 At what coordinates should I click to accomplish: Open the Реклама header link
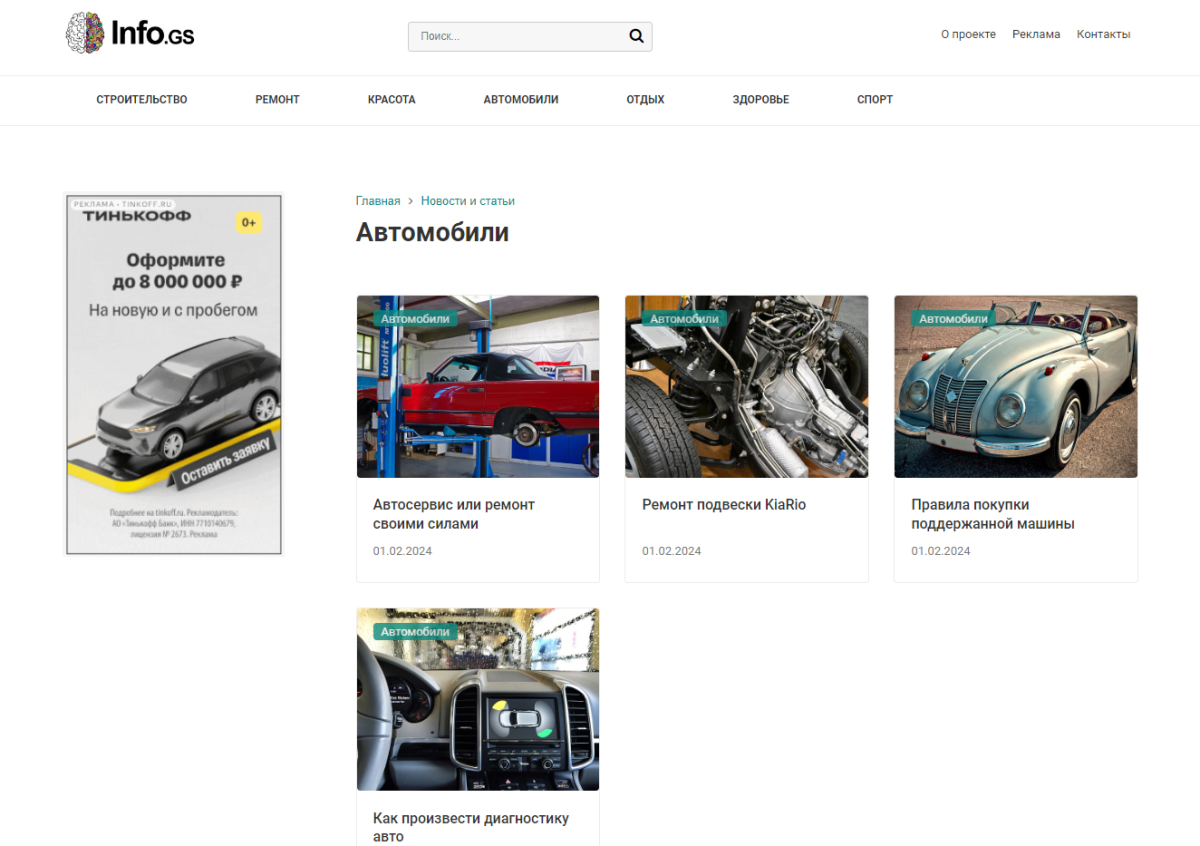(x=1036, y=34)
